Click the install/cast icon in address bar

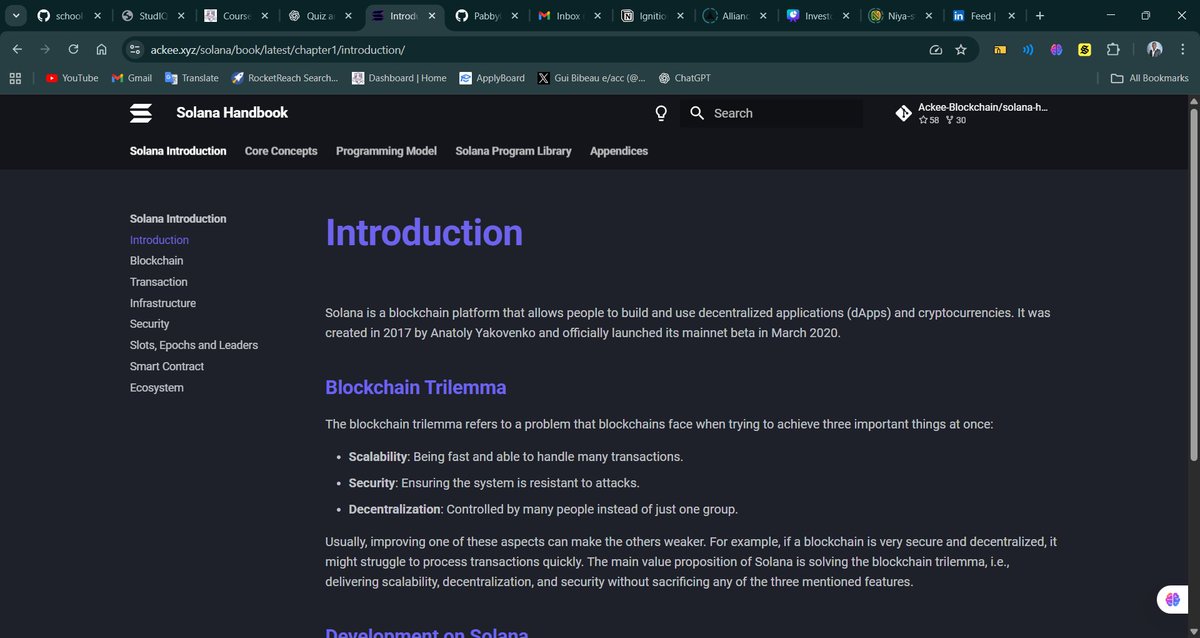[x=936, y=49]
